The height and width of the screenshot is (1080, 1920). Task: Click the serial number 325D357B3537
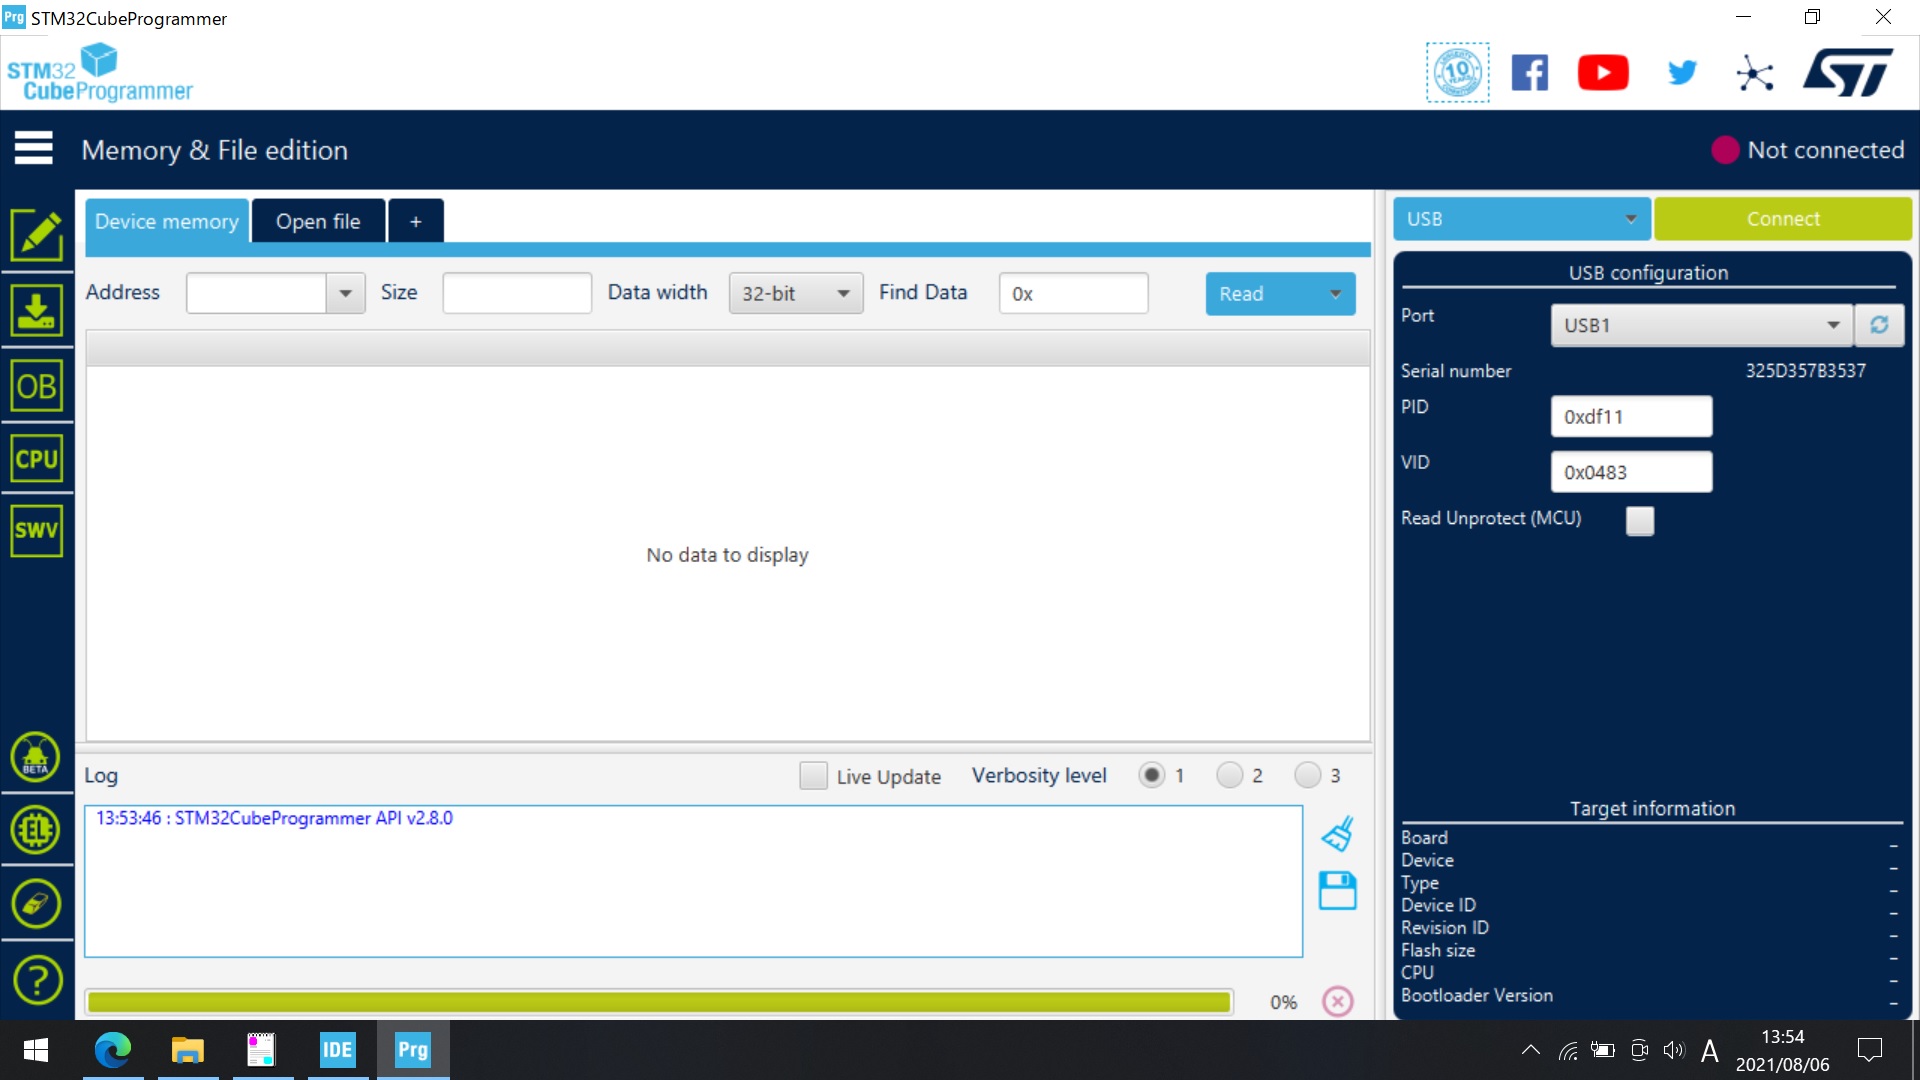(x=1805, y=371)
